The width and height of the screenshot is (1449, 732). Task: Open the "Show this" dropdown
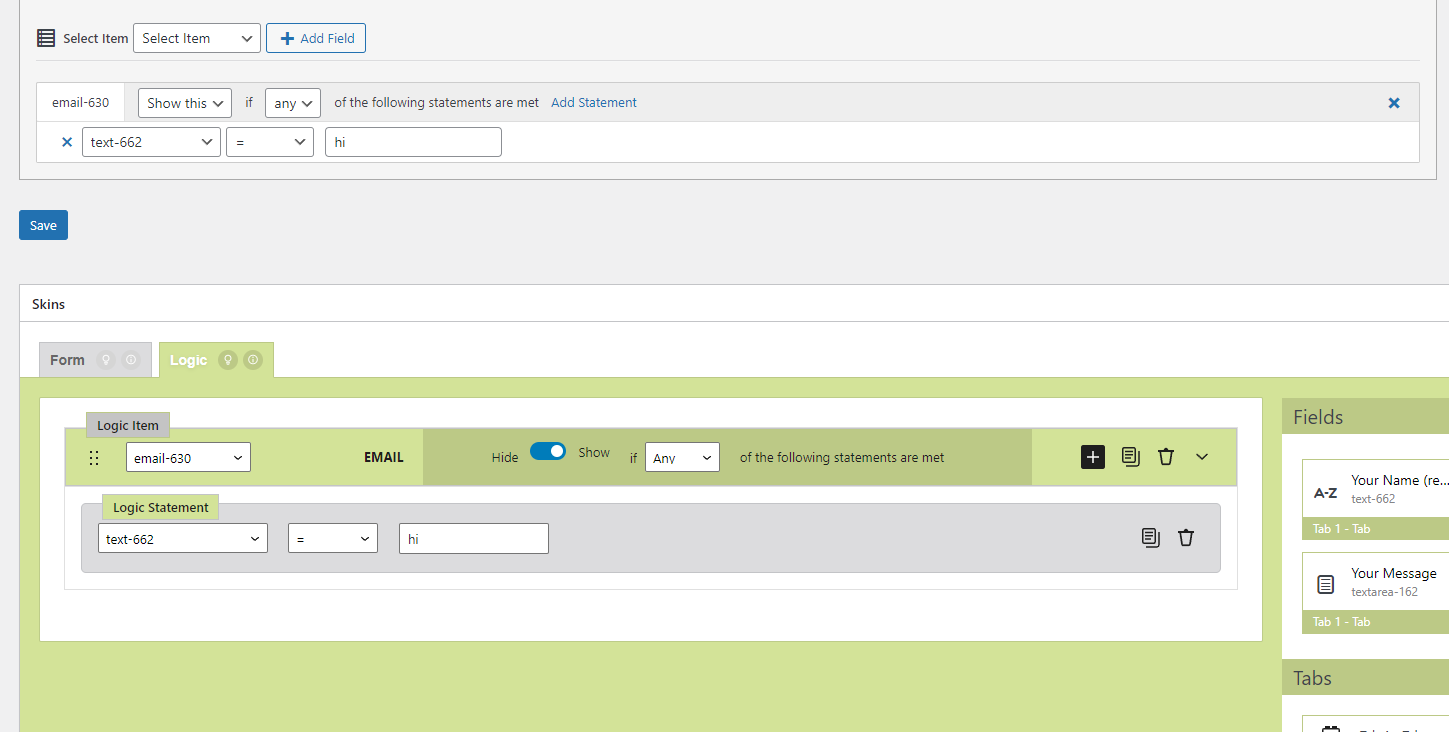click(x=184, y=103)
